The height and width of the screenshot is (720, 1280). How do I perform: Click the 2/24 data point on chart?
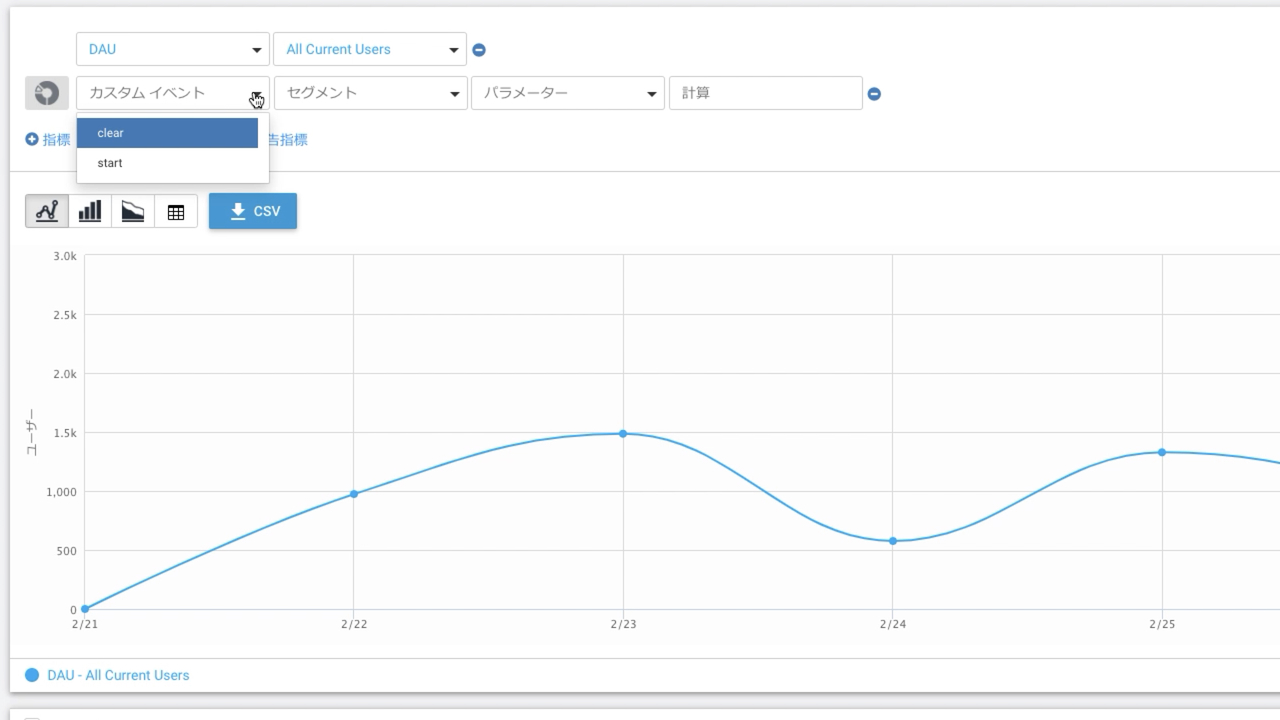coord(893,541)
